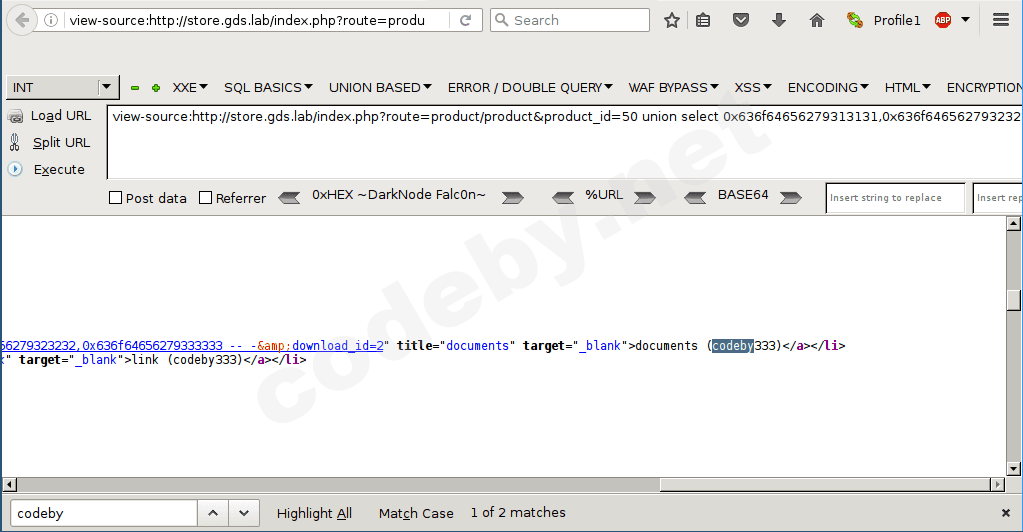Open the ENCRYPTION menu
1023x532 pixels.
pyautogui.click(x=985, y=87)
